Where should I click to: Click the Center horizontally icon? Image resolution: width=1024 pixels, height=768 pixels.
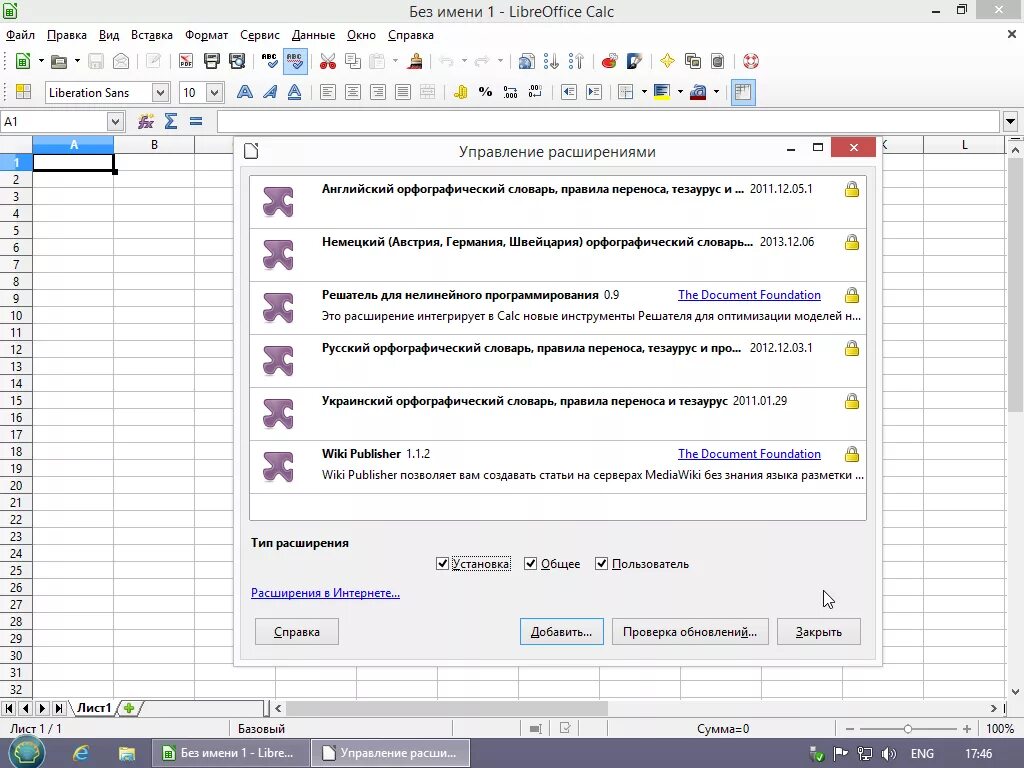coord(353,93)
